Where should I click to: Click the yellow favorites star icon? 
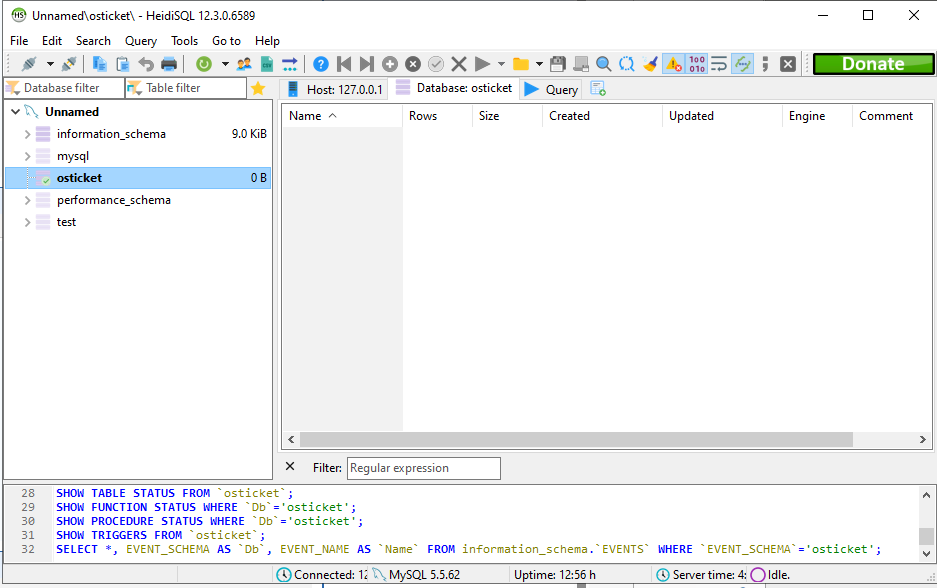pyautogui.click(x=258, y=88)
